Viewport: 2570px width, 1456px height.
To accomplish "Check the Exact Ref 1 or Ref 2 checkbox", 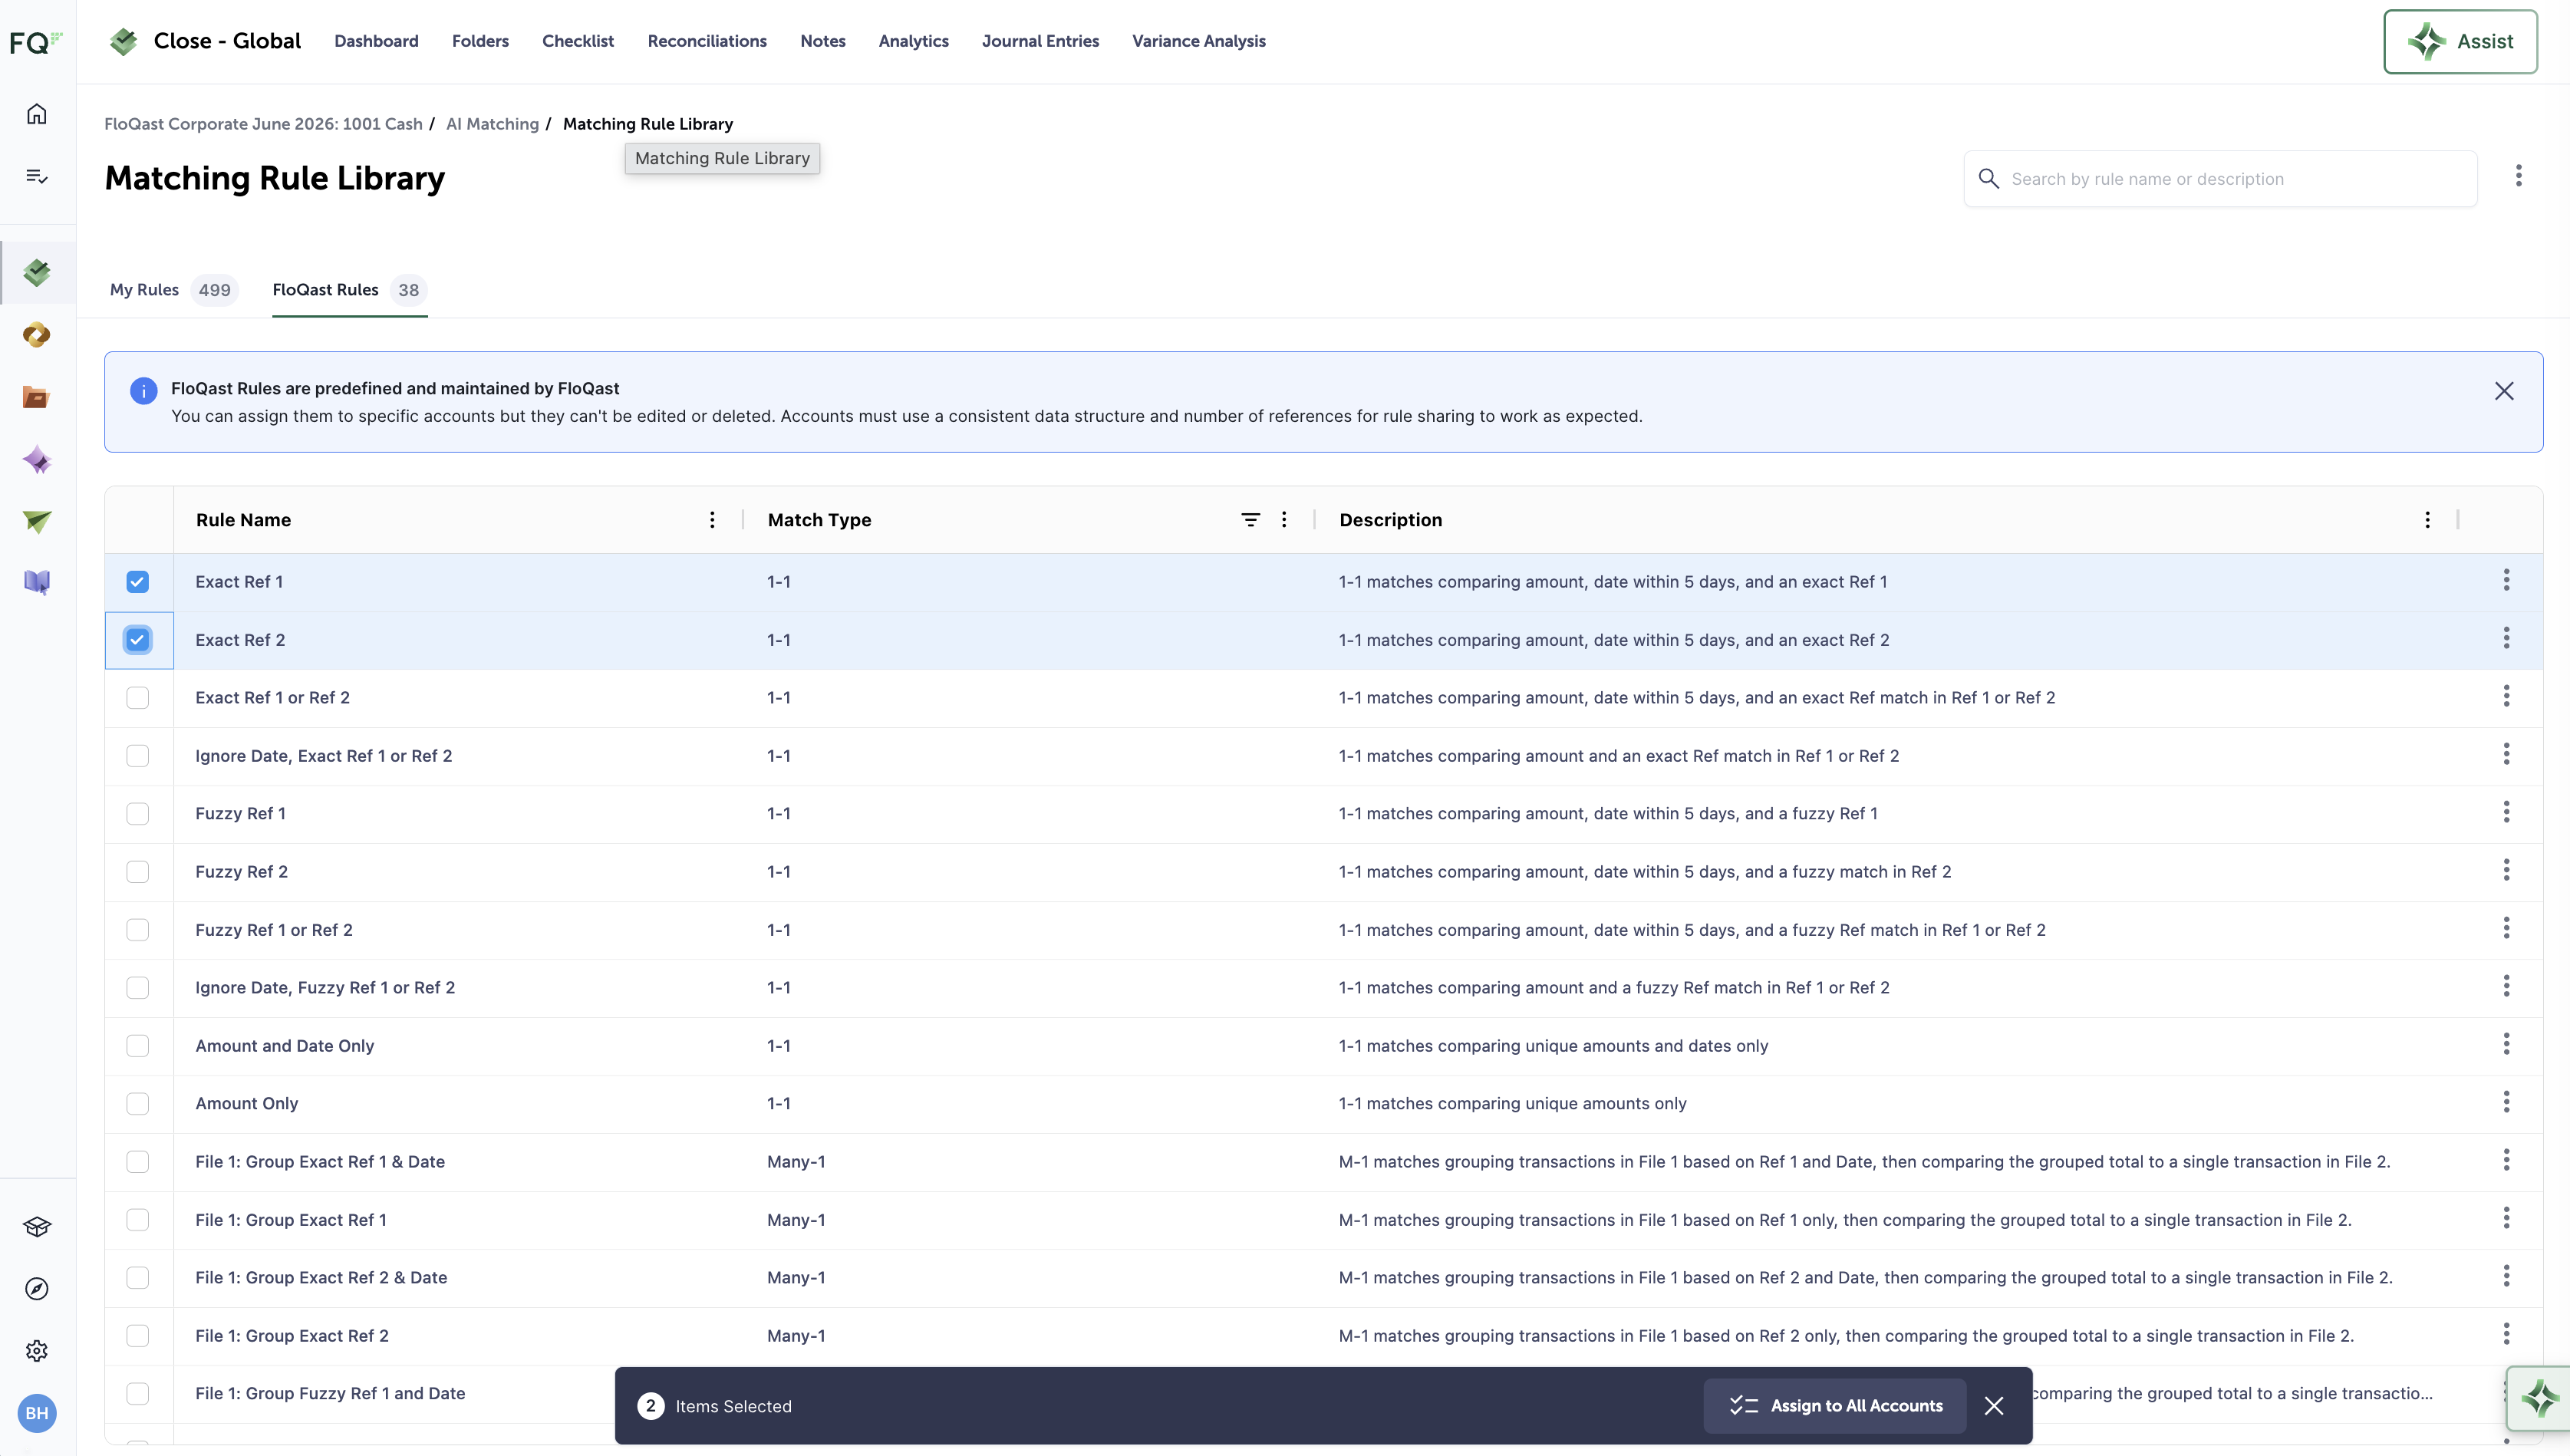I will (x=138, y=698).
